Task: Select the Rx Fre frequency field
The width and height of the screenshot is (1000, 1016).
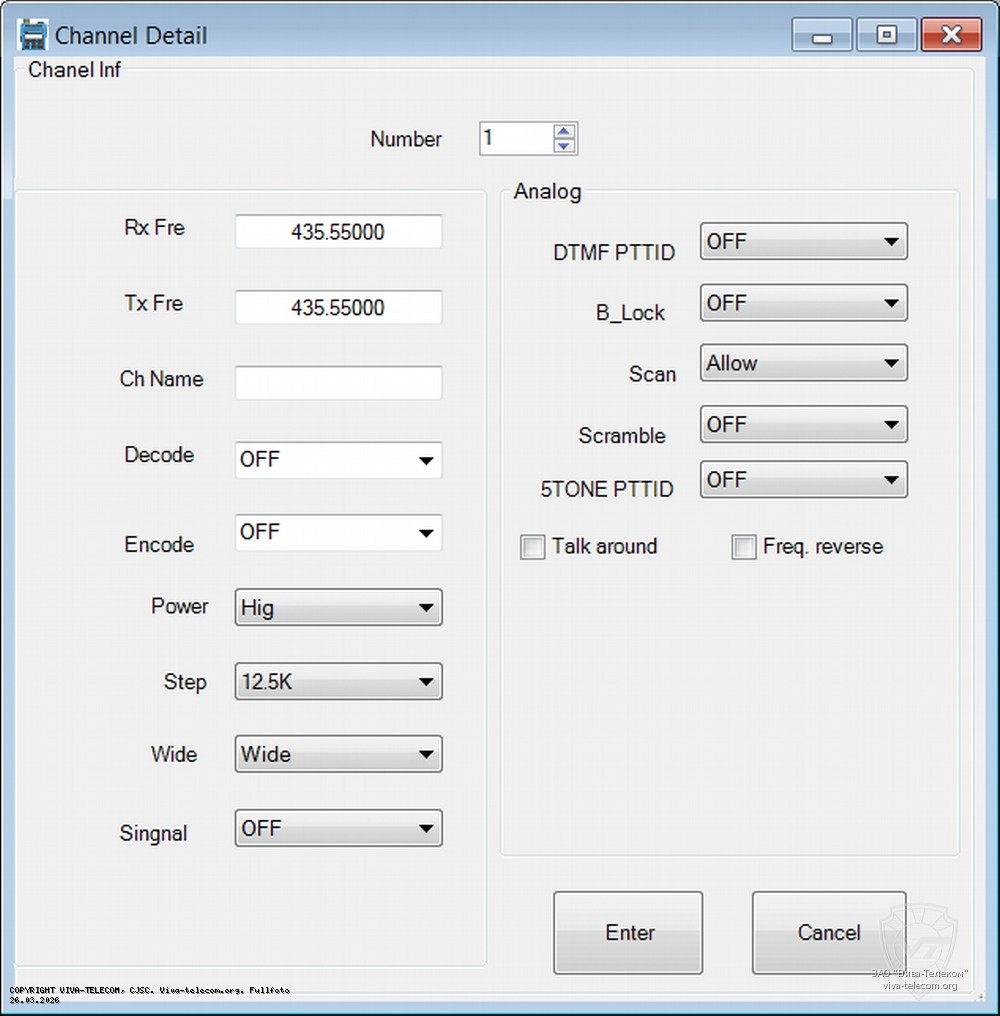Action: coord(338,231)
